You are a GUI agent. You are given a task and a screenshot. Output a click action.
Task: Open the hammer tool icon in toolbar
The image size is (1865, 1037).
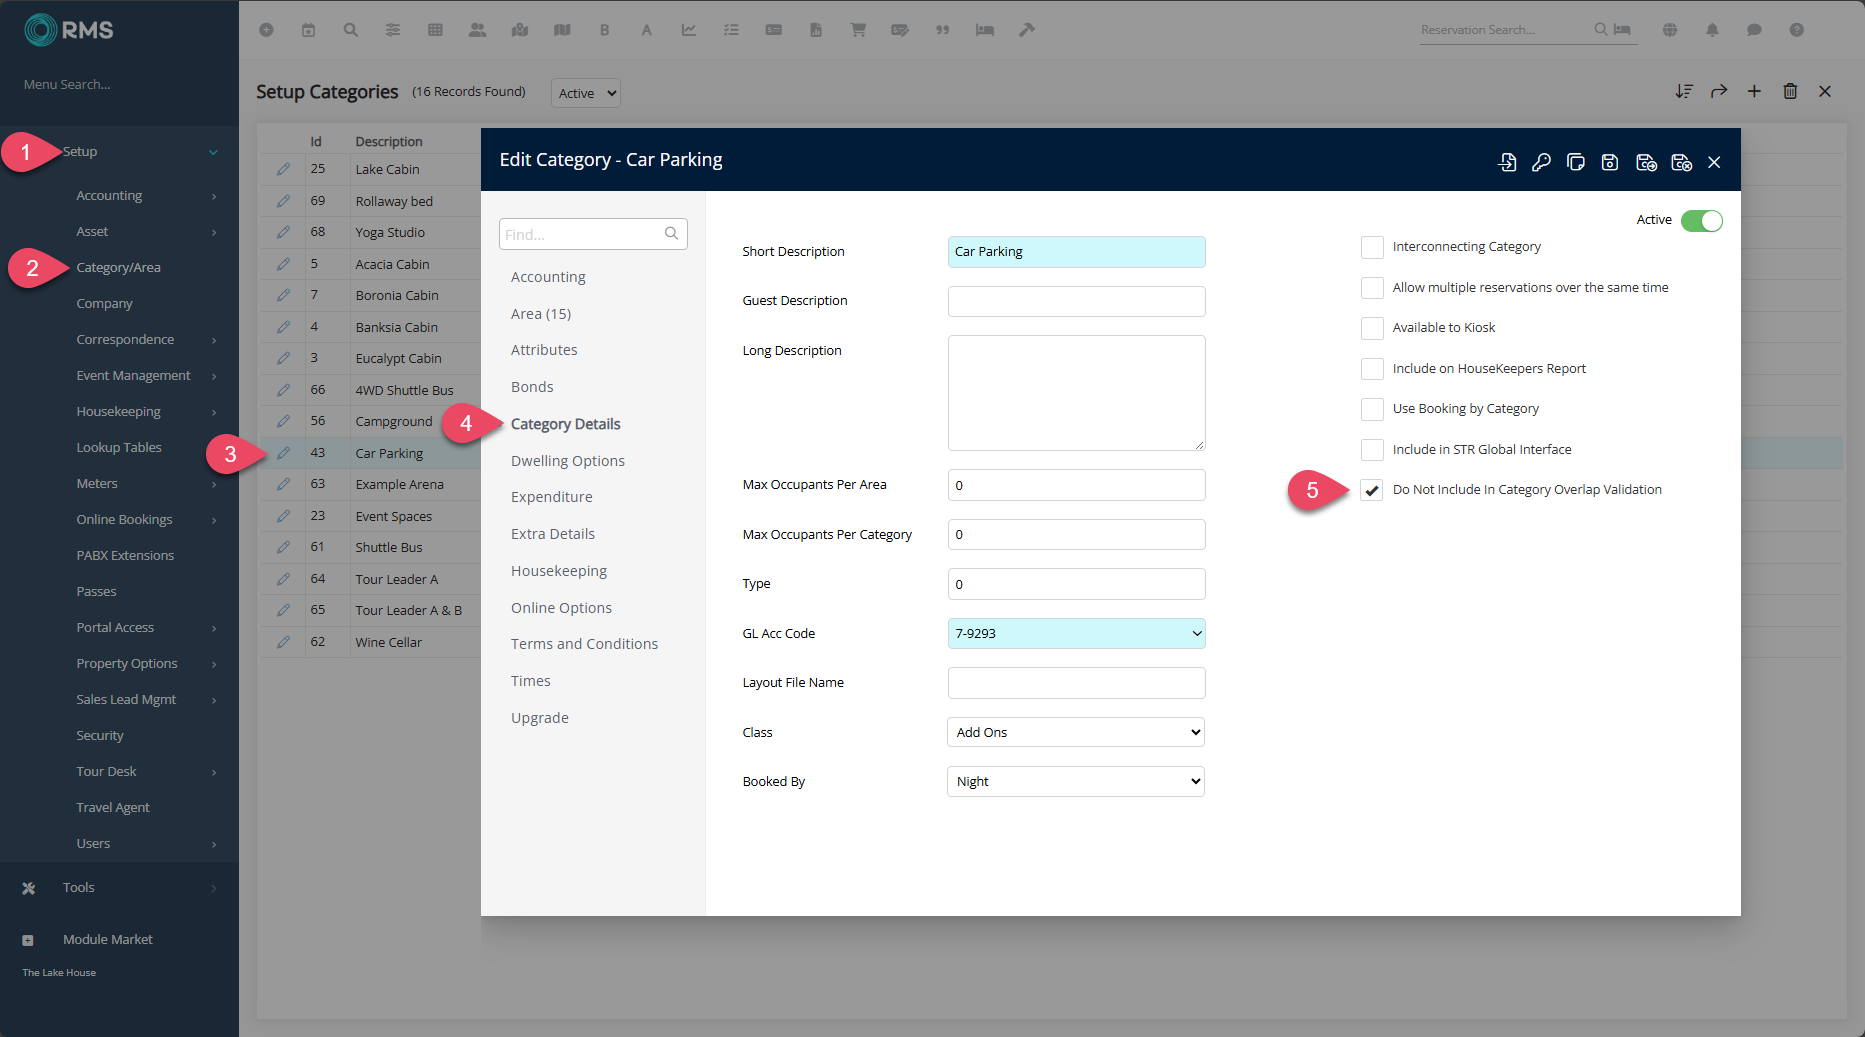point(1026,30)
